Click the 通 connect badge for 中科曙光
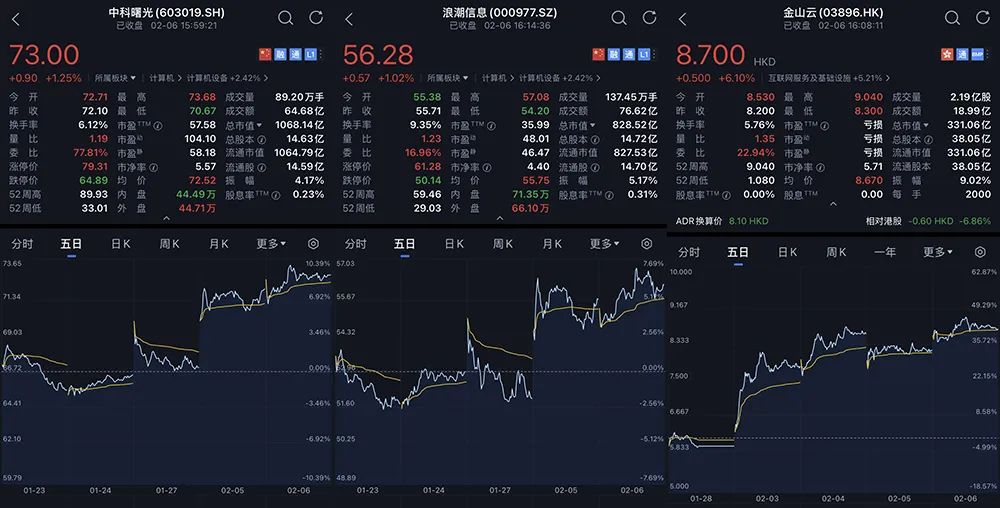This screenshot has width=1000, height=508. [x=295, y=55]
